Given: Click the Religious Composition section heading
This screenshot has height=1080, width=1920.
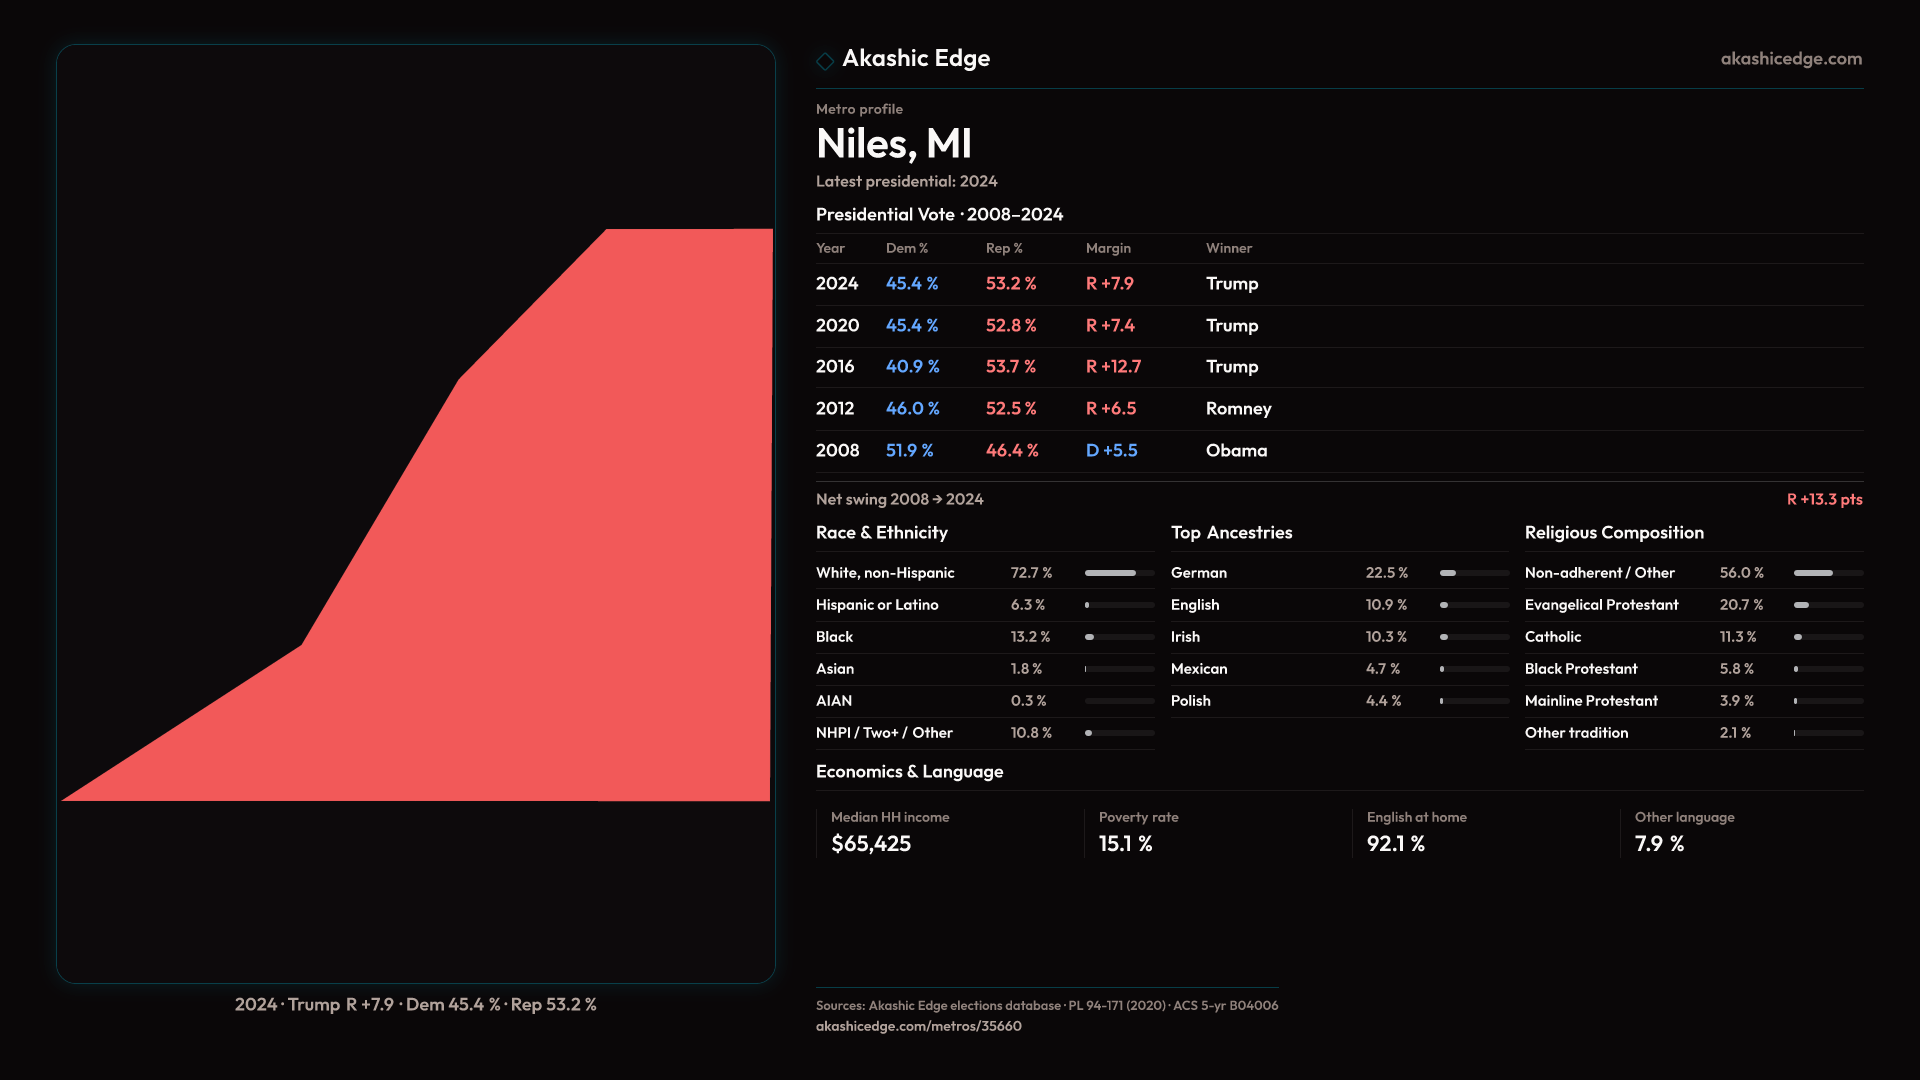Looking at the screenshot, I should [x=1613, y=533].
